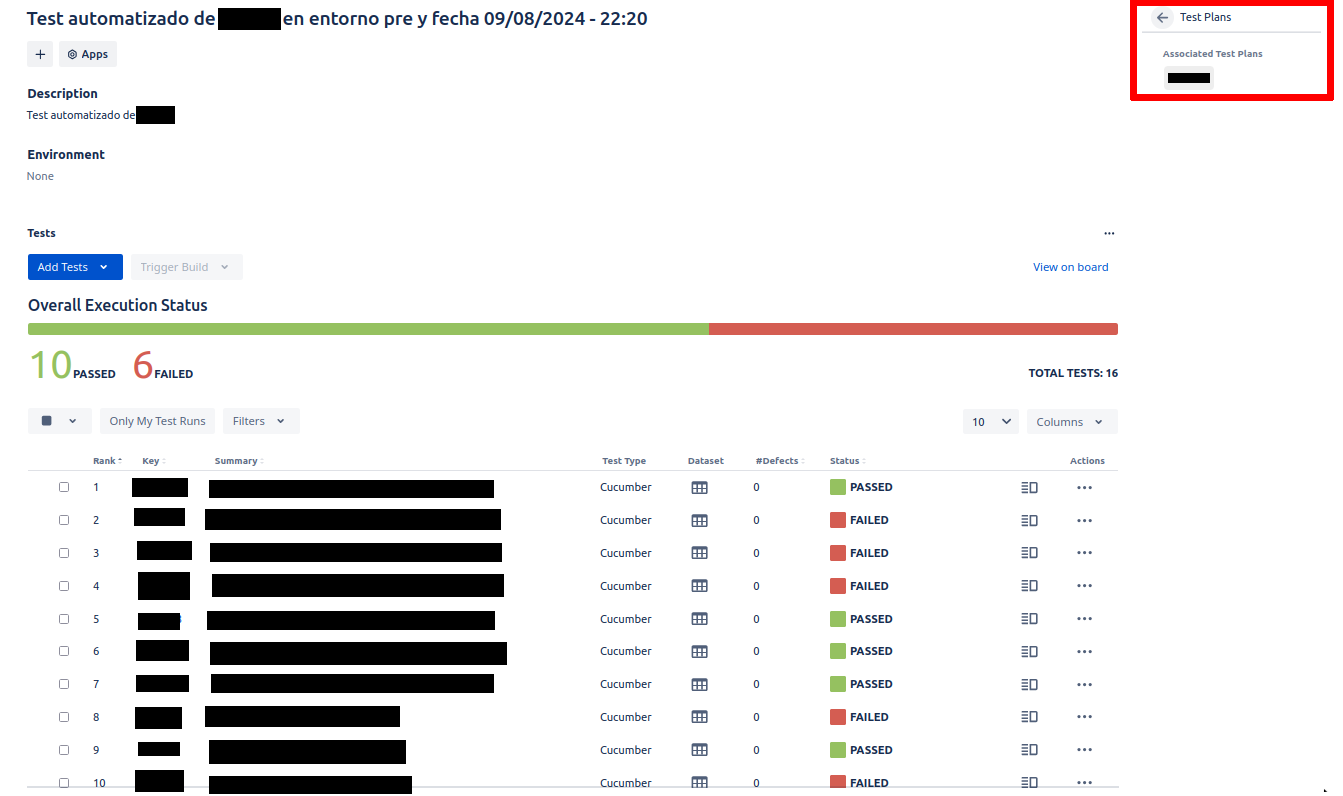Open the three-dot actions menu for rank 3

1084,554
